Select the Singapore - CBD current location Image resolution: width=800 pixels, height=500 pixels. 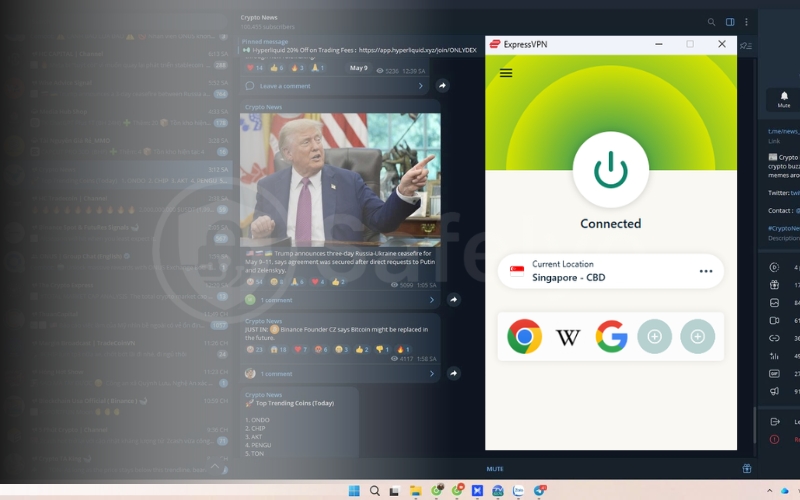(x=610, y=271)
